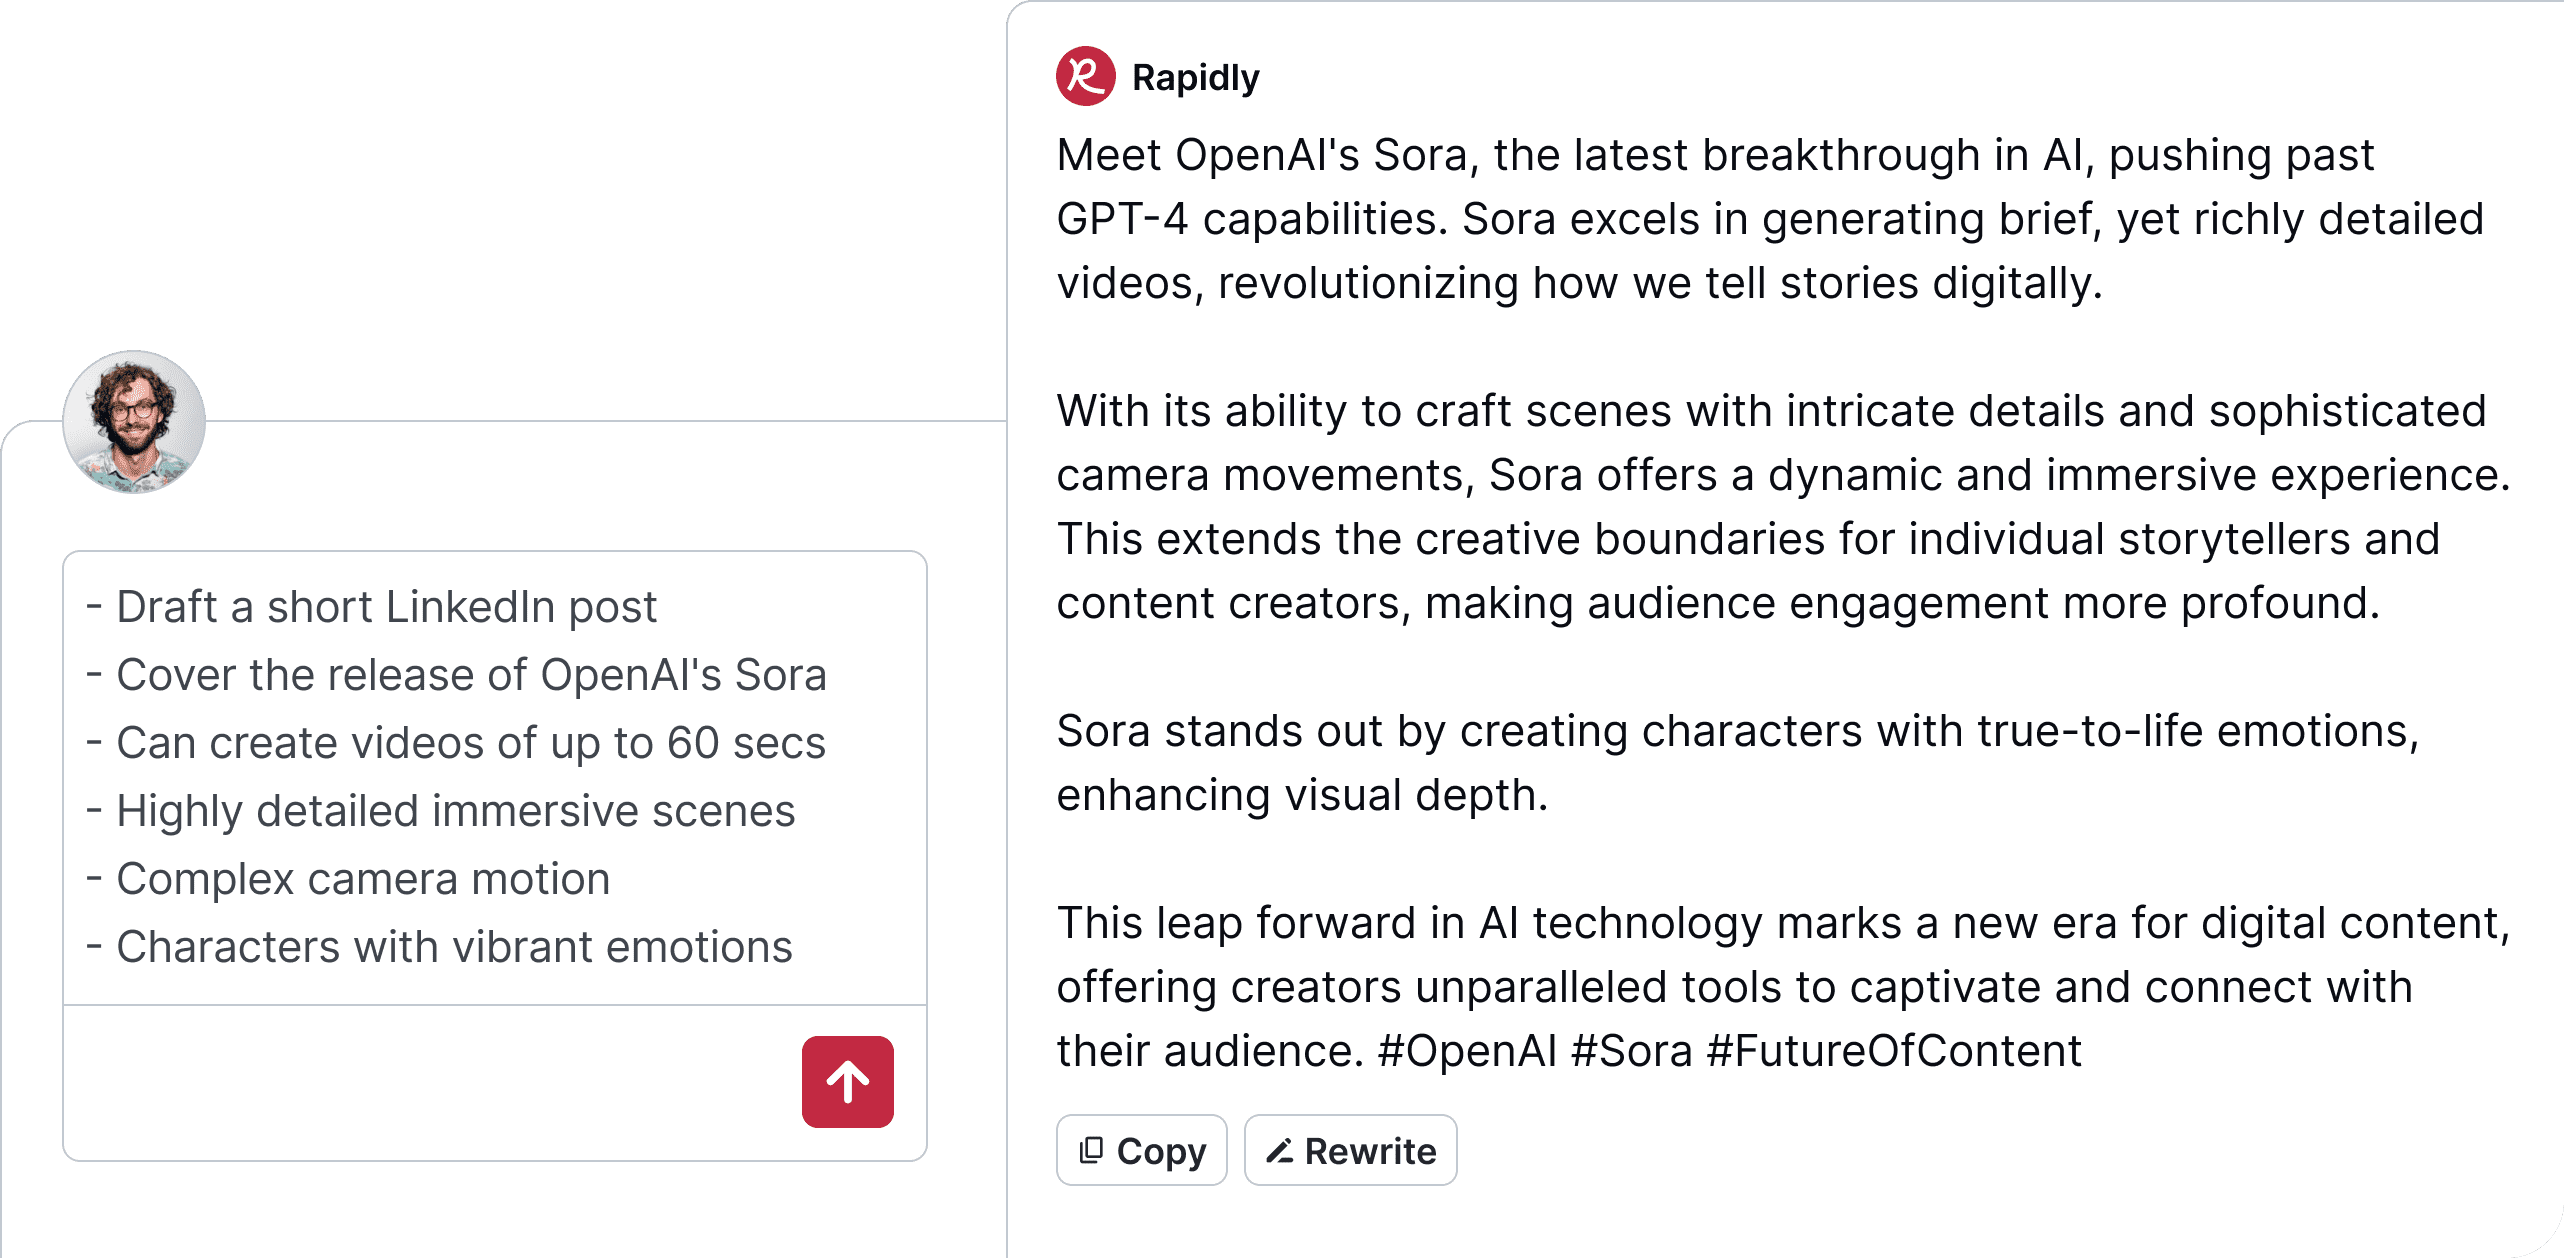Viewport: 2564px width, 1258px height.
Task: Click the red R badge next to Rapidly
Action: pyautogui.click(x=1088, y=76)
